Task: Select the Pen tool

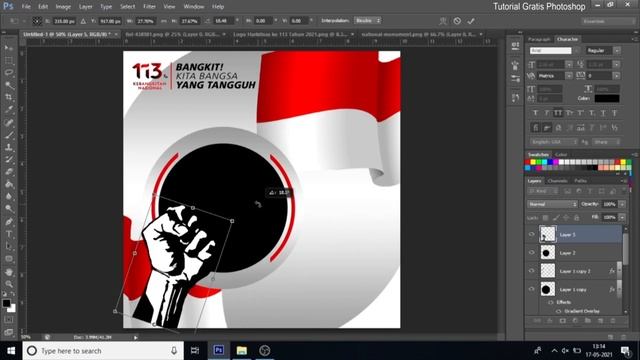Action: tap(9, 222)
